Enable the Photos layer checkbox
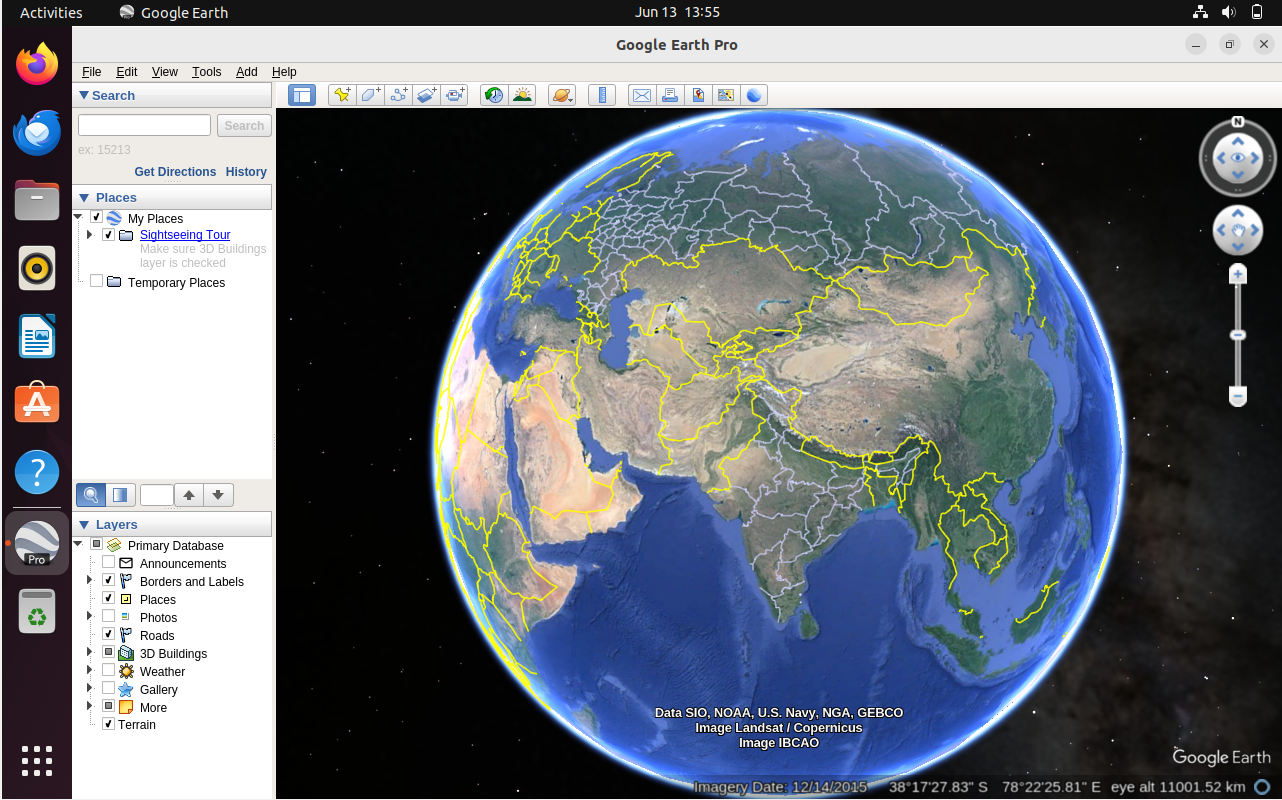The image size is (1282, 800). tap(109, 617)
